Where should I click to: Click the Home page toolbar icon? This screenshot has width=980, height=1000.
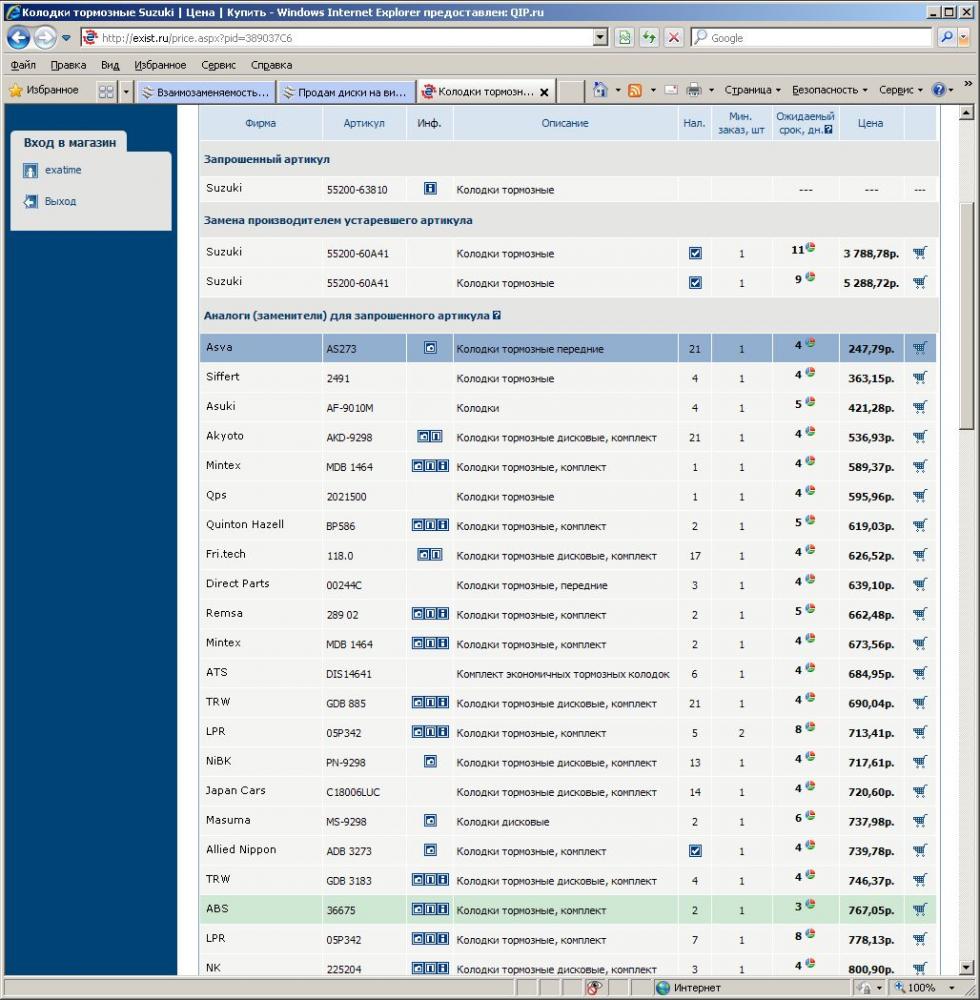[x=599, y=90]
